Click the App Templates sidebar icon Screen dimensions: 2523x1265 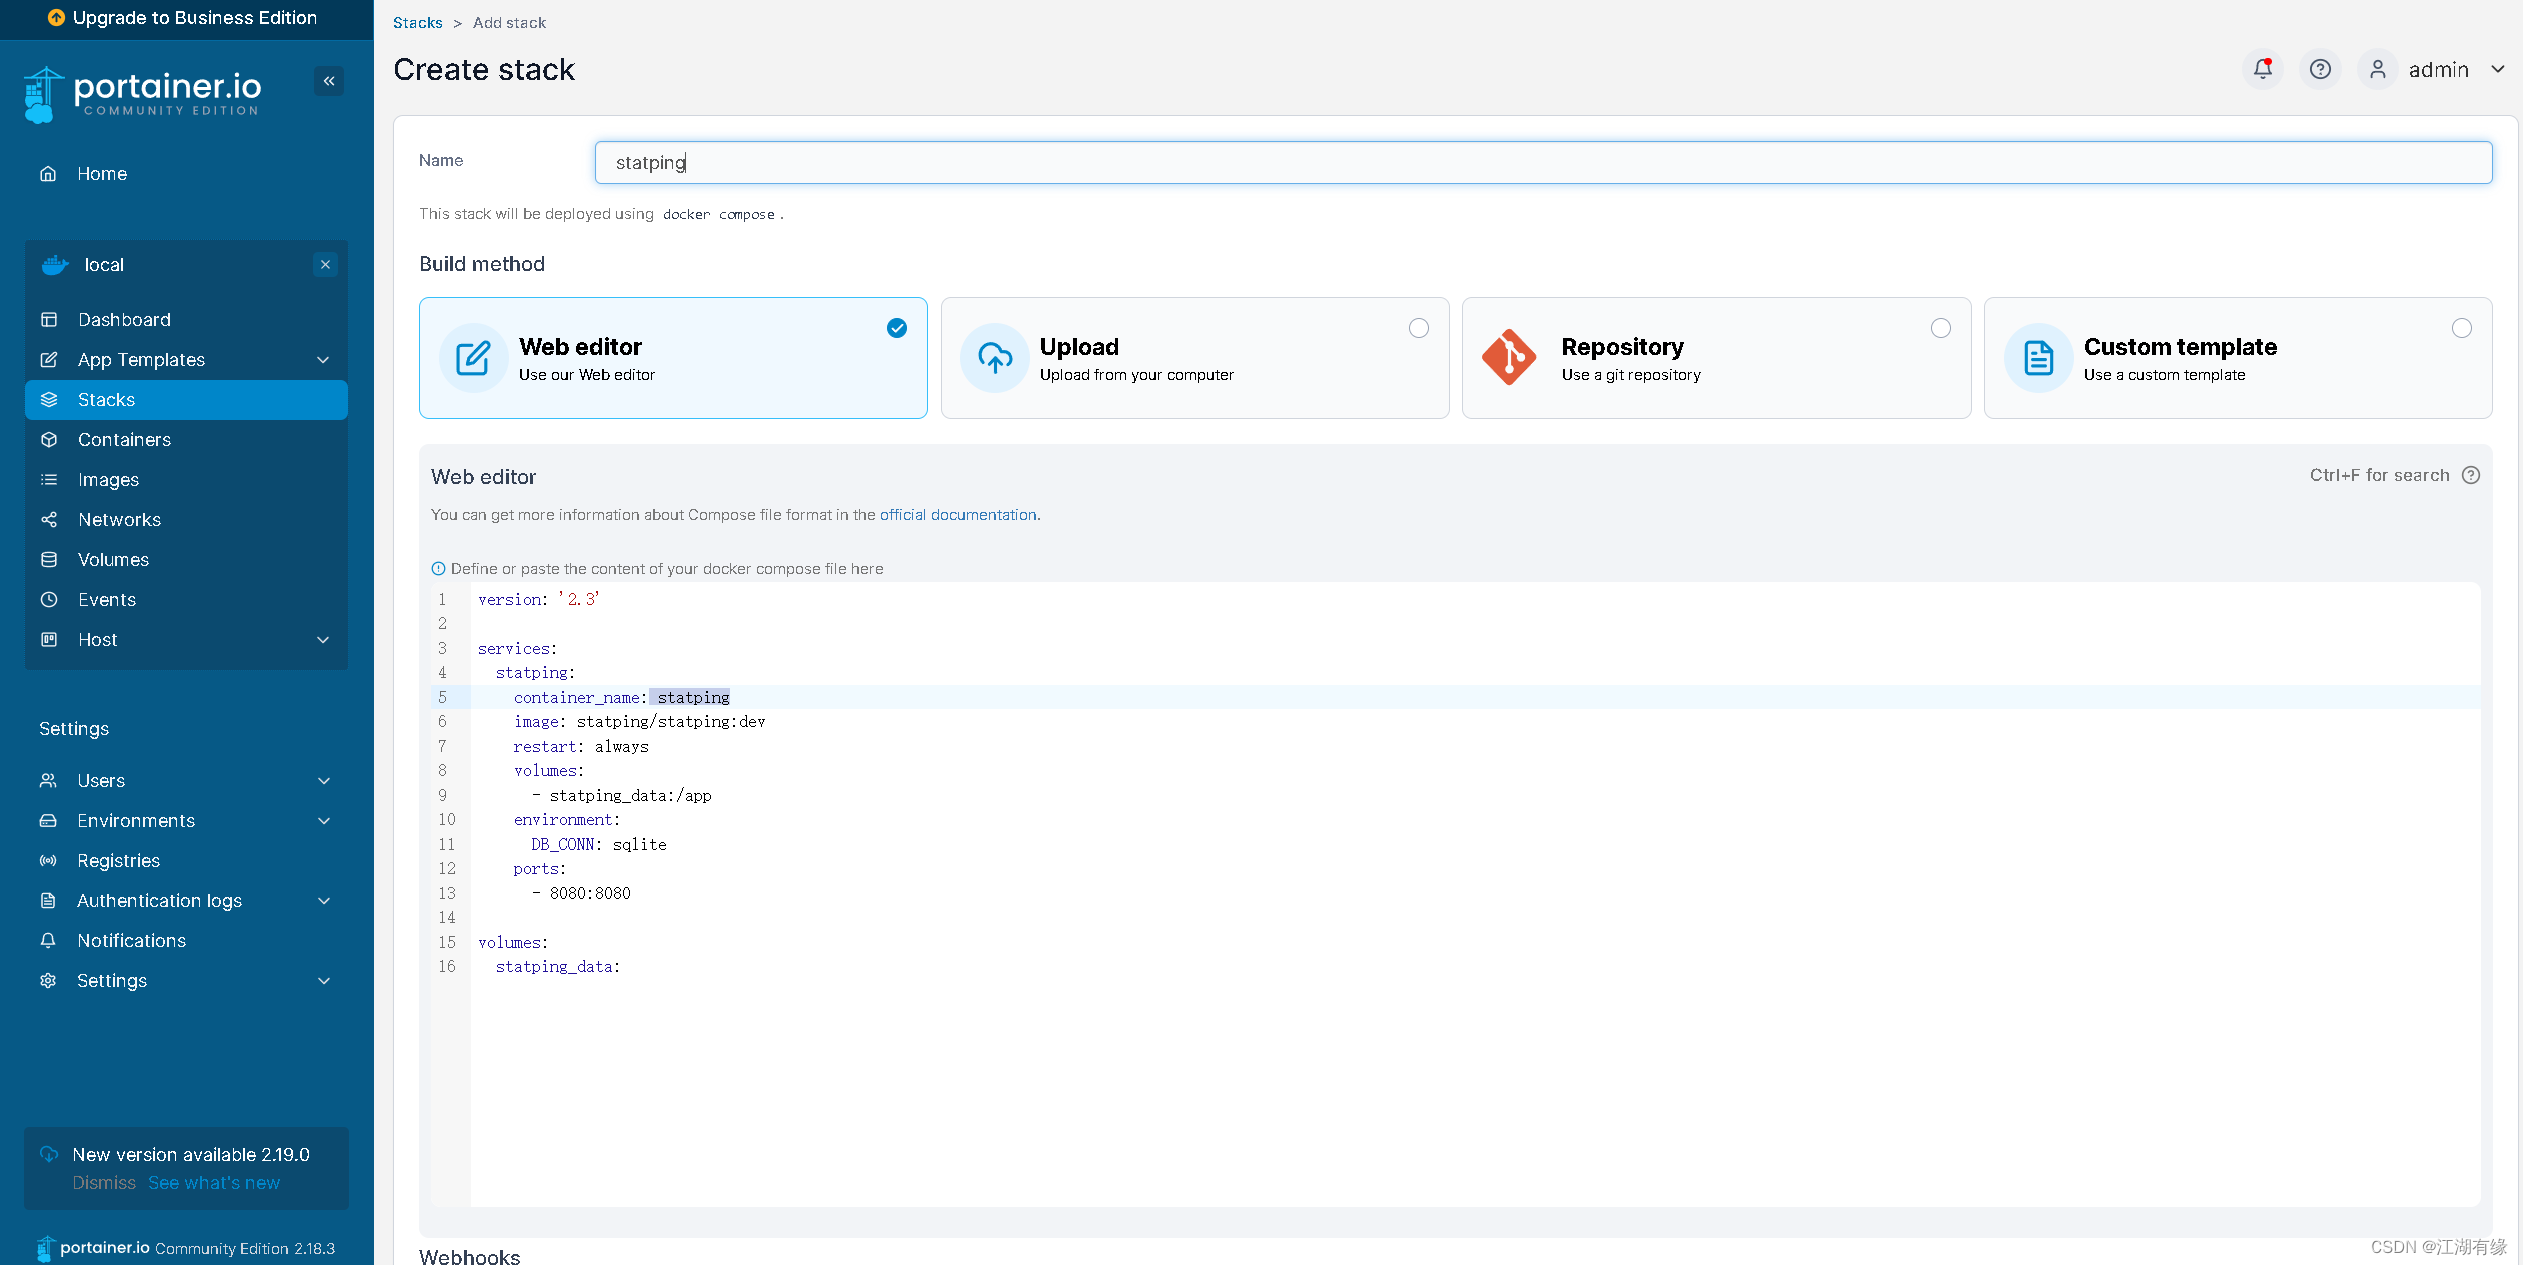click(50, 358)
